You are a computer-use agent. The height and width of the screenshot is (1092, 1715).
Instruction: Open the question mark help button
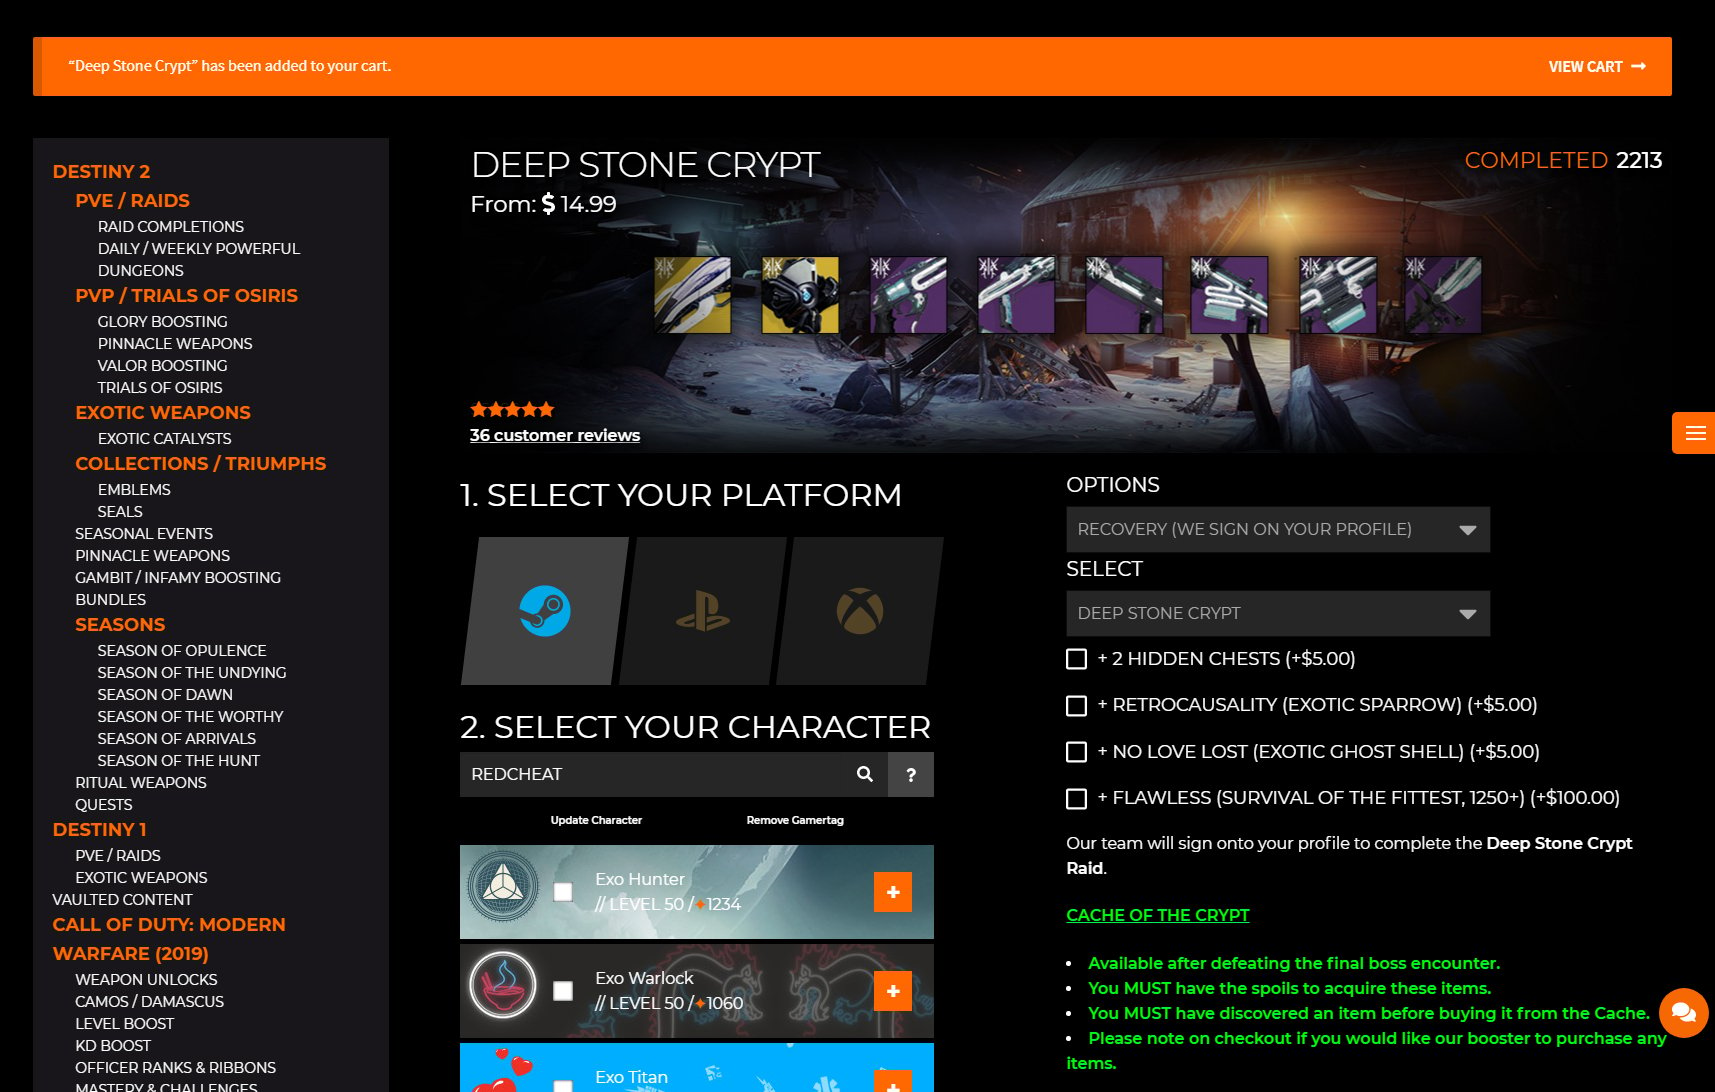911,774
